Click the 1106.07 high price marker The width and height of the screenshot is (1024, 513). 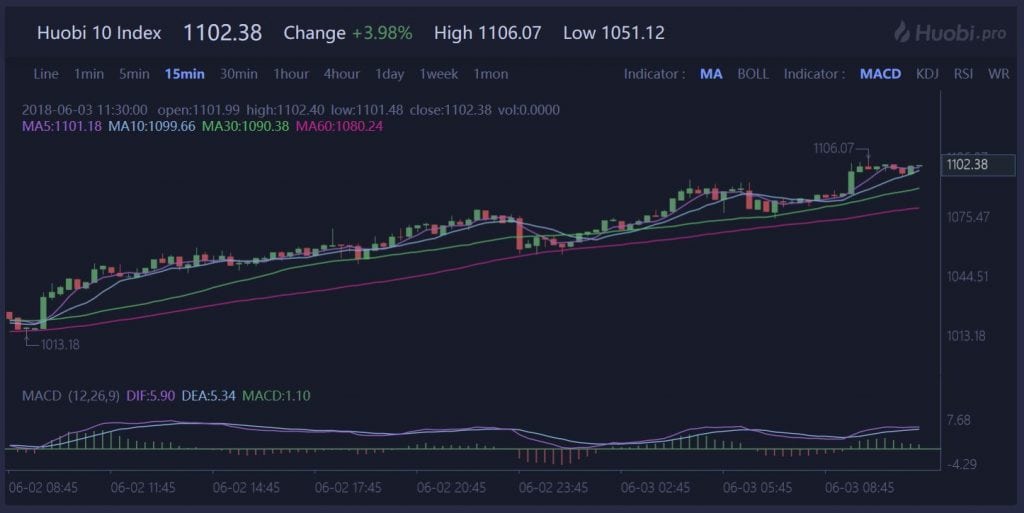(x=833, y=148)
